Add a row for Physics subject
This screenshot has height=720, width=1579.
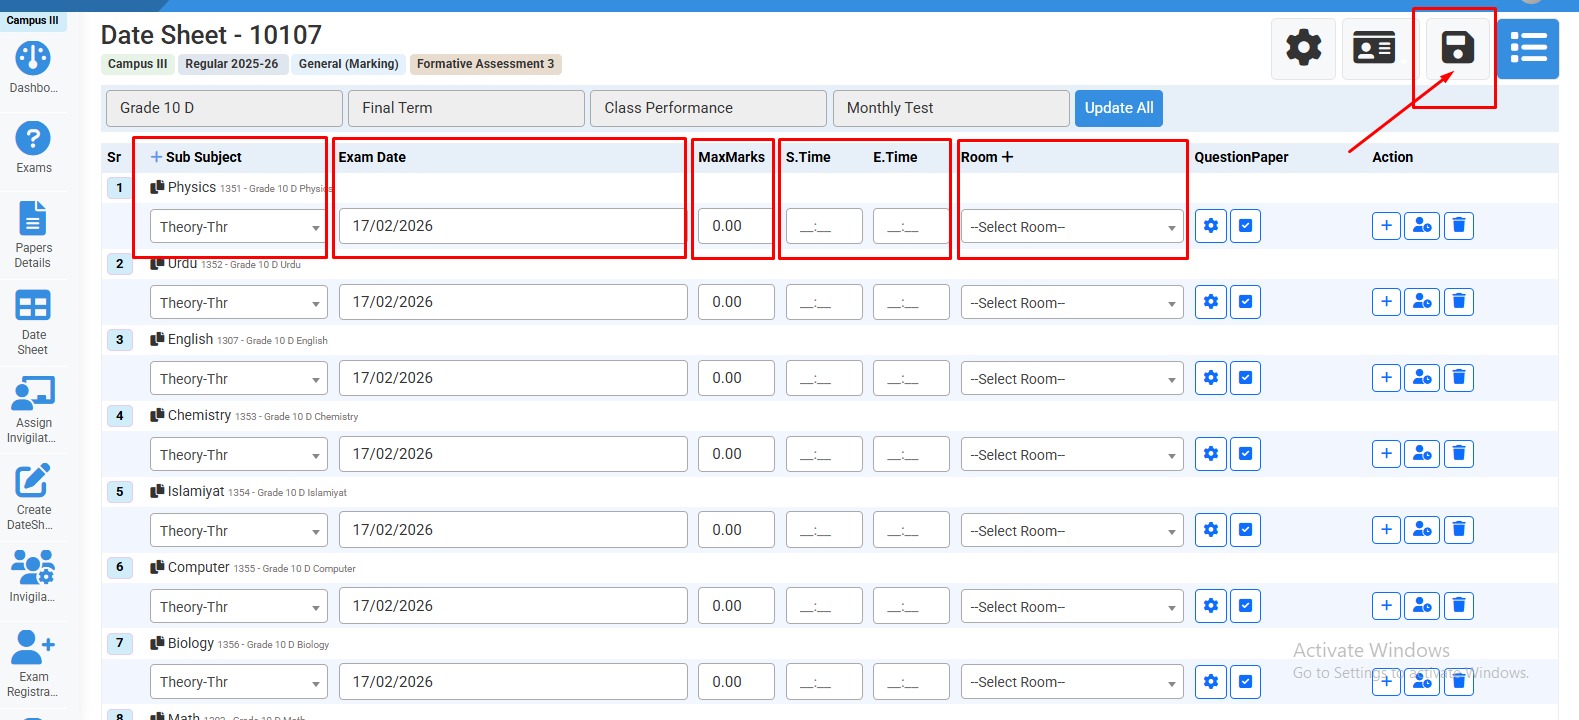(1386, 226)
